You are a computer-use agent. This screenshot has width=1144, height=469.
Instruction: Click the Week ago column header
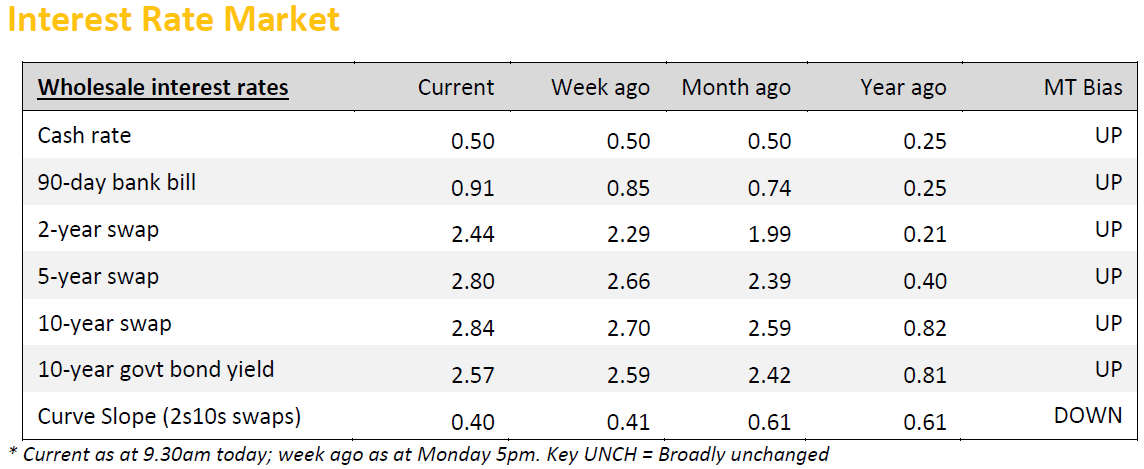pos(600,88)
